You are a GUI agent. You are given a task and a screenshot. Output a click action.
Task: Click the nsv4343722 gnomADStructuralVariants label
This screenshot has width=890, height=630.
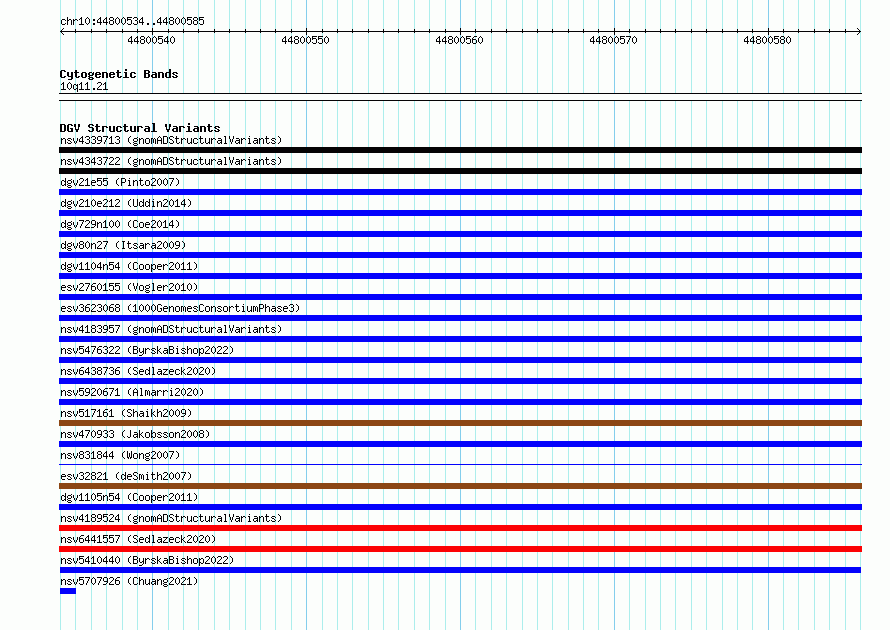point(171,161)
